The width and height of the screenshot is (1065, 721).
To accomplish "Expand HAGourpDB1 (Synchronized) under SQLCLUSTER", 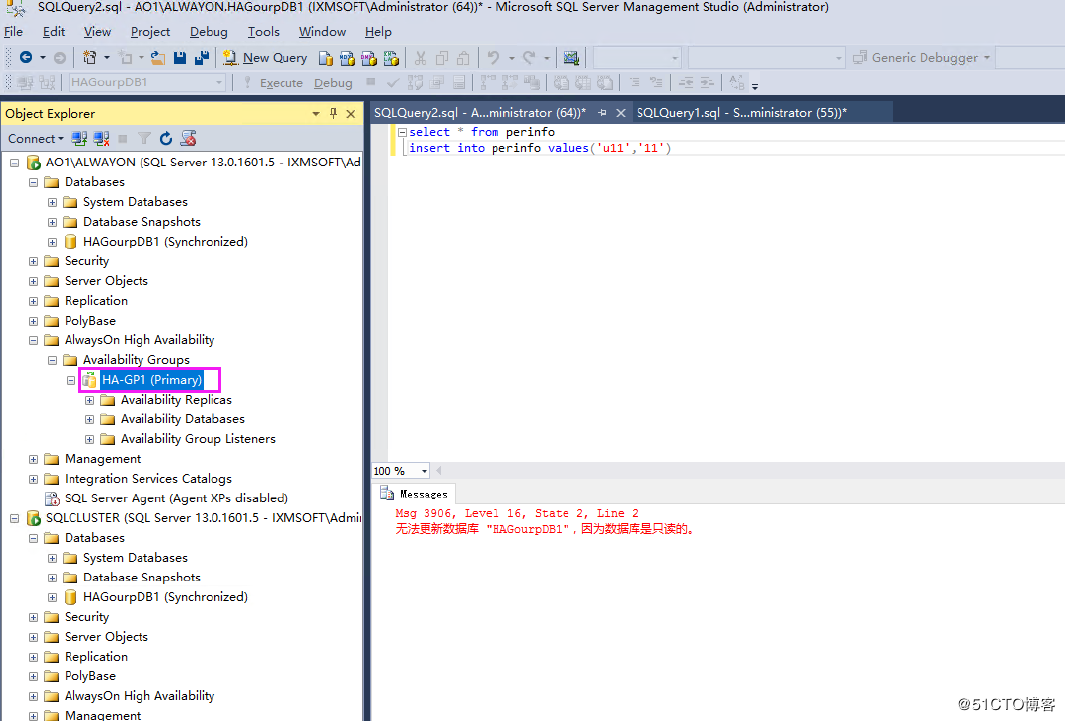I will 52,597.
